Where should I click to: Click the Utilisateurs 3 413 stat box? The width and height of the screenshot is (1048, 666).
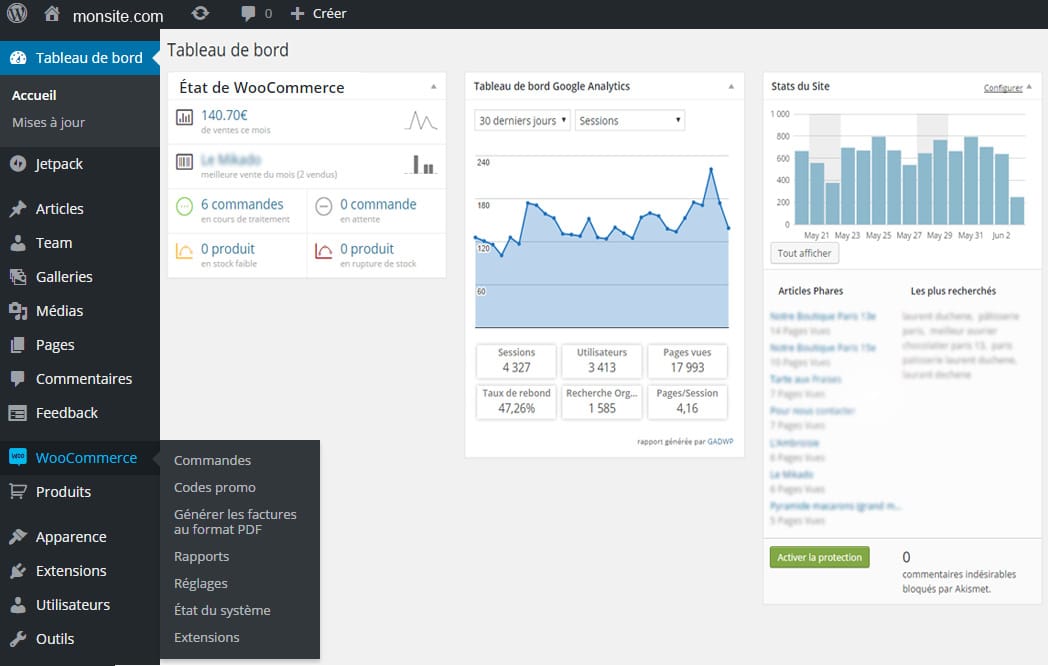point(602,361)
